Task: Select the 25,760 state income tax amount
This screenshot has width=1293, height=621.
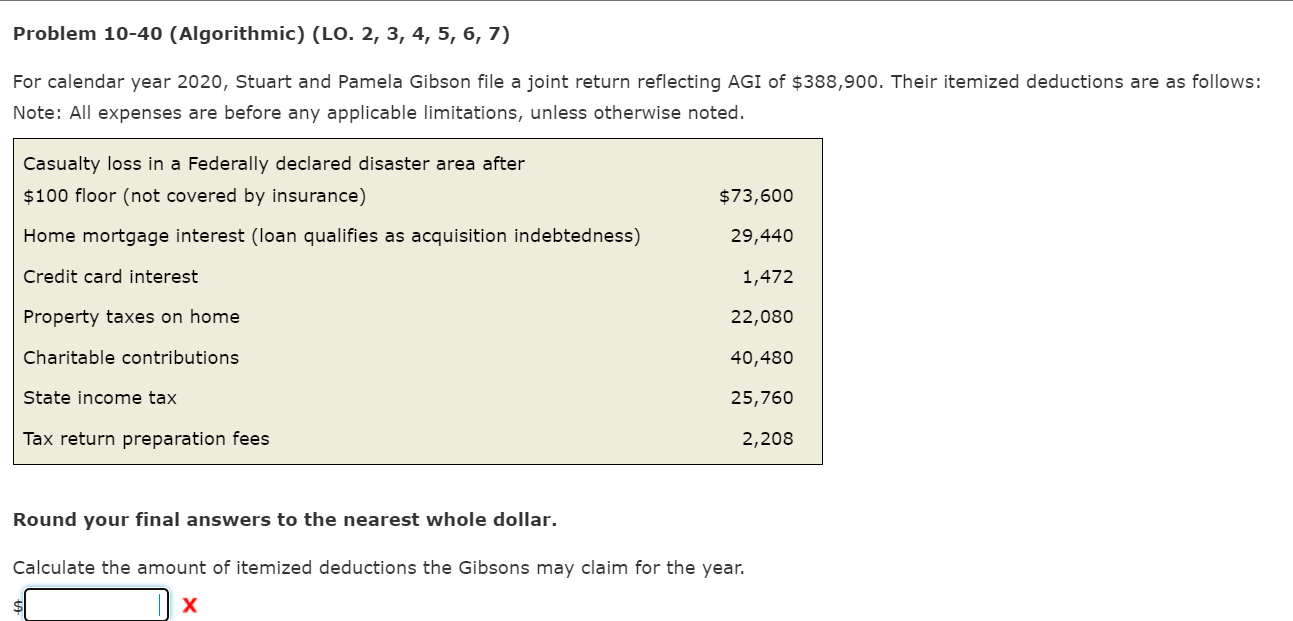Action: pyautogui.click(x=764, y=397)
